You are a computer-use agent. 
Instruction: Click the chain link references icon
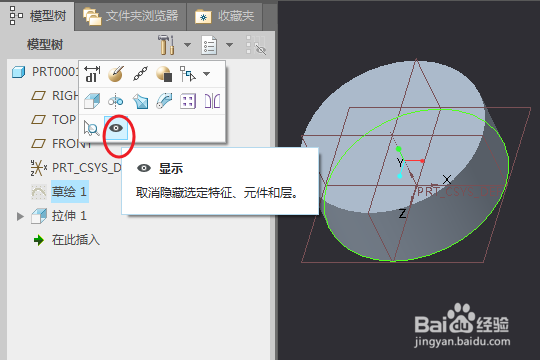(x=140, y=74)
